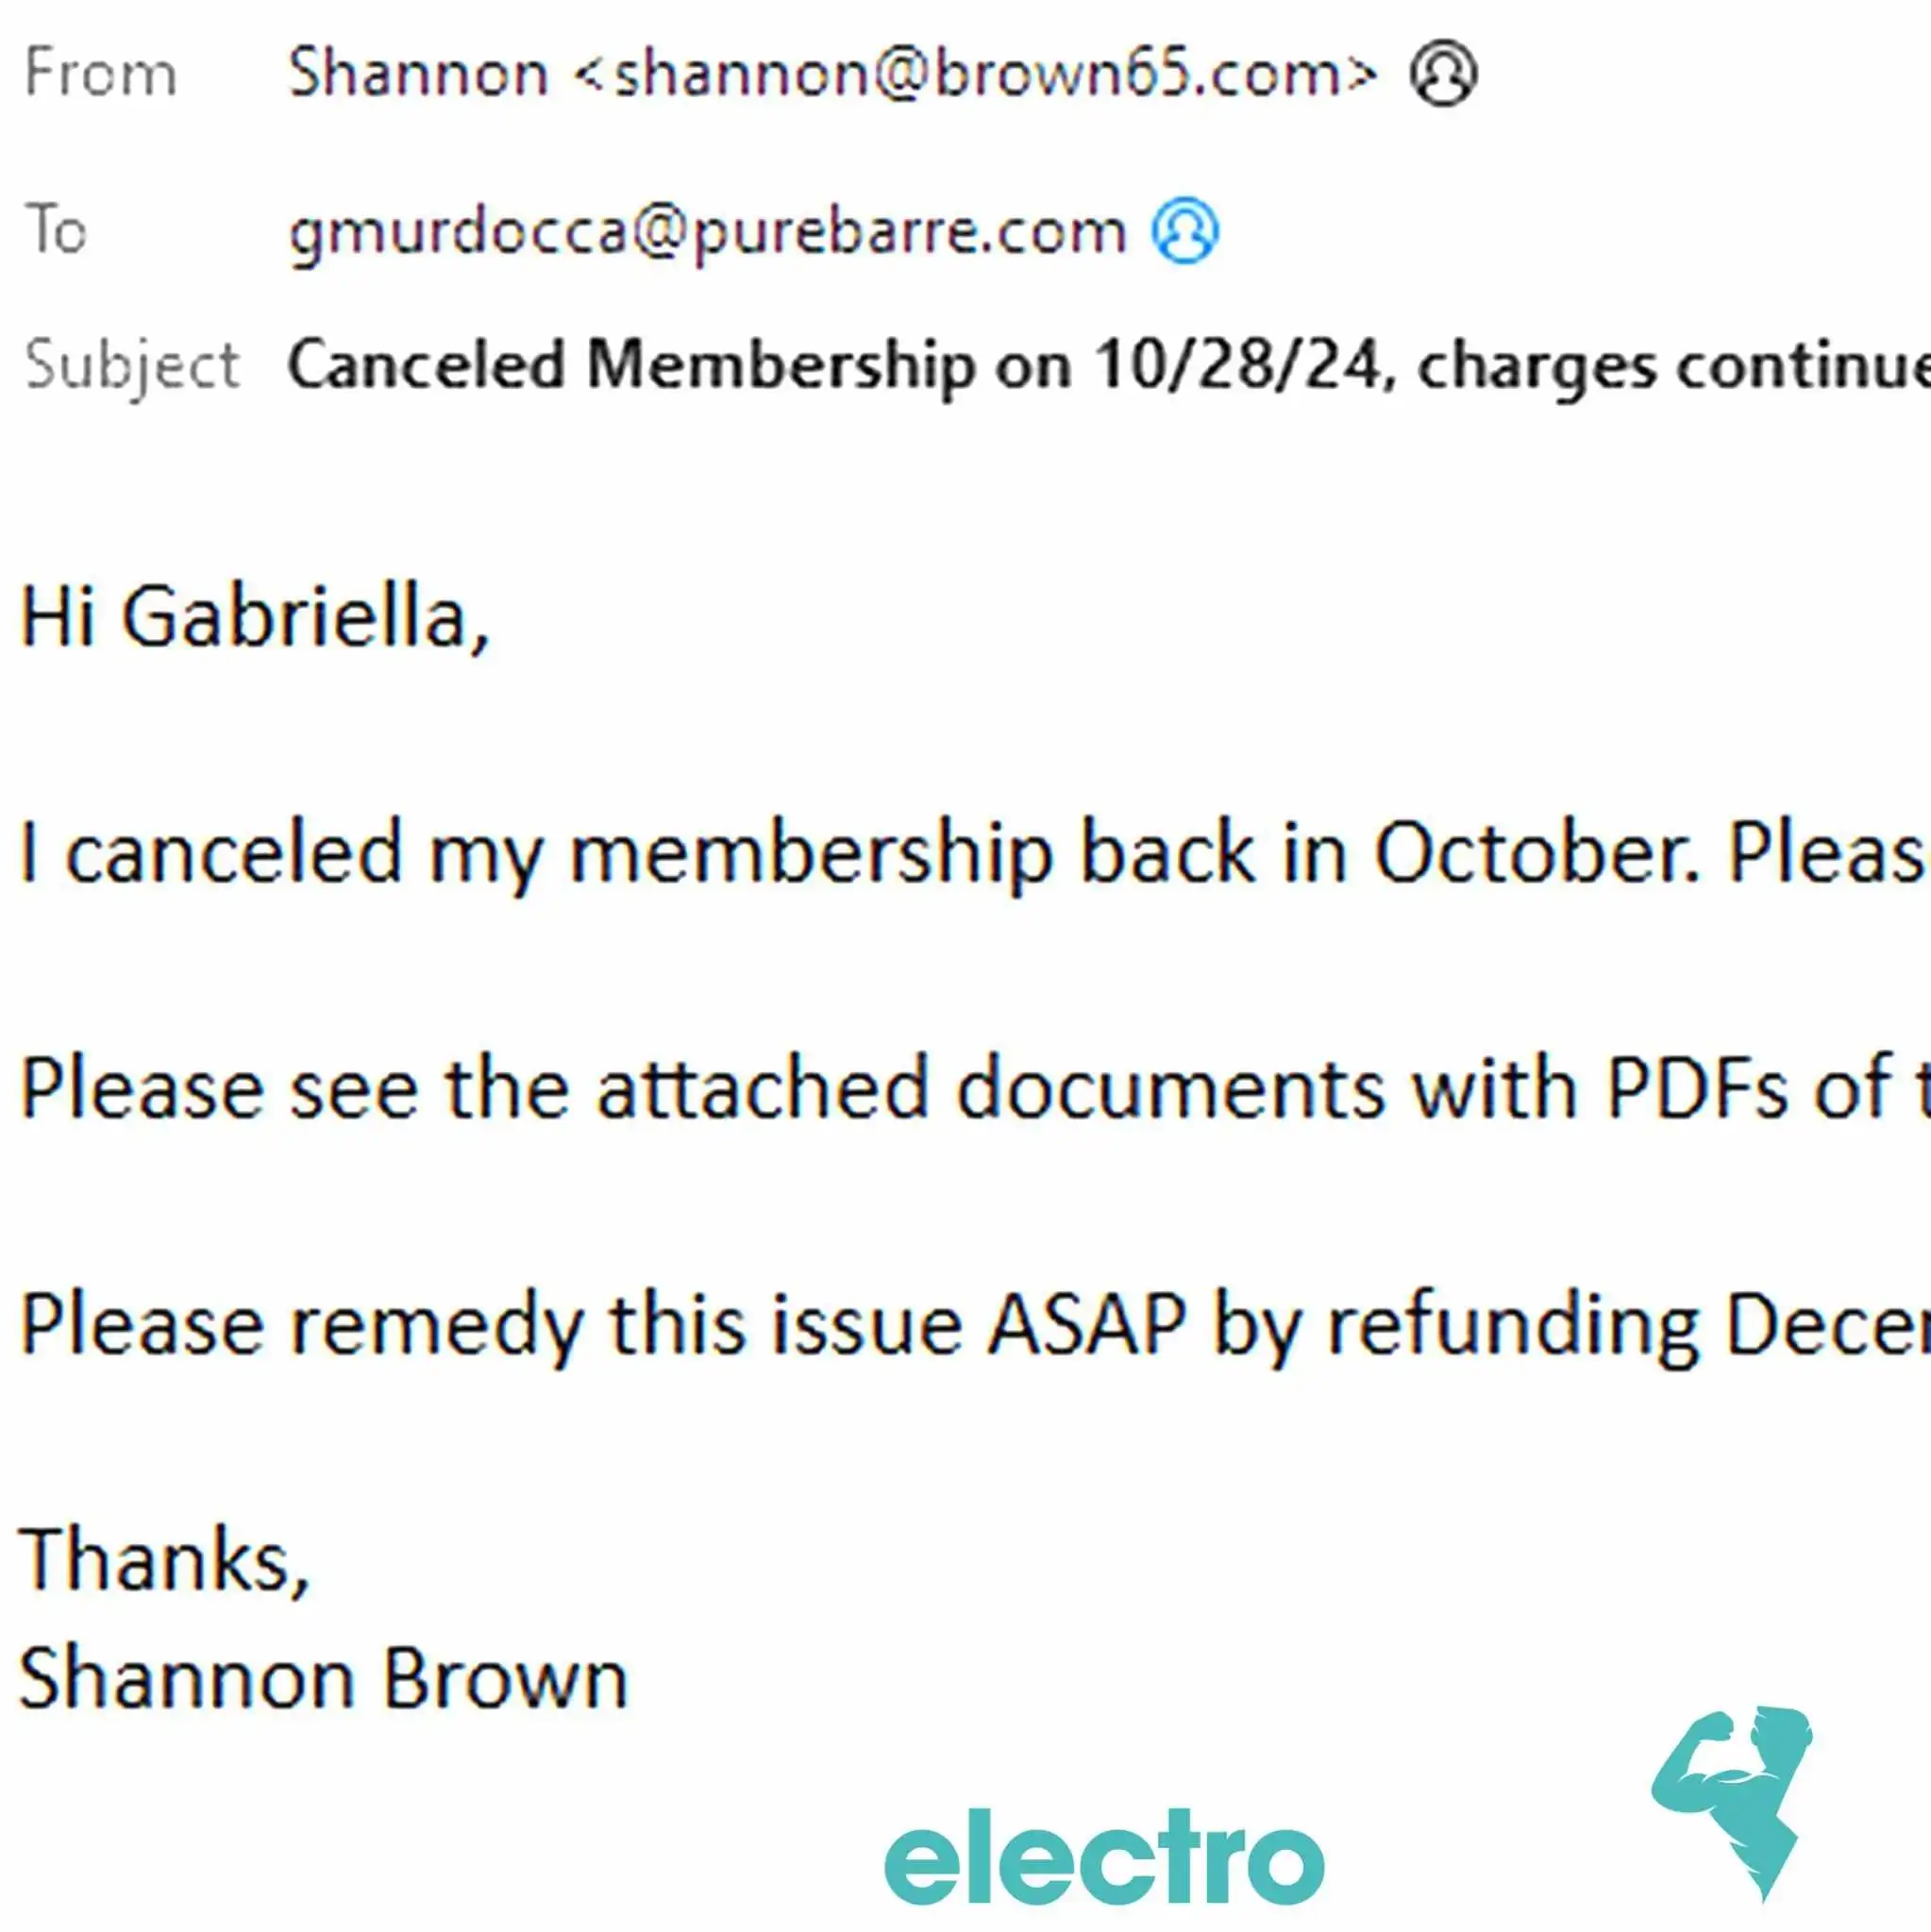Click the word ASAP in the body

(1087, 1324)
